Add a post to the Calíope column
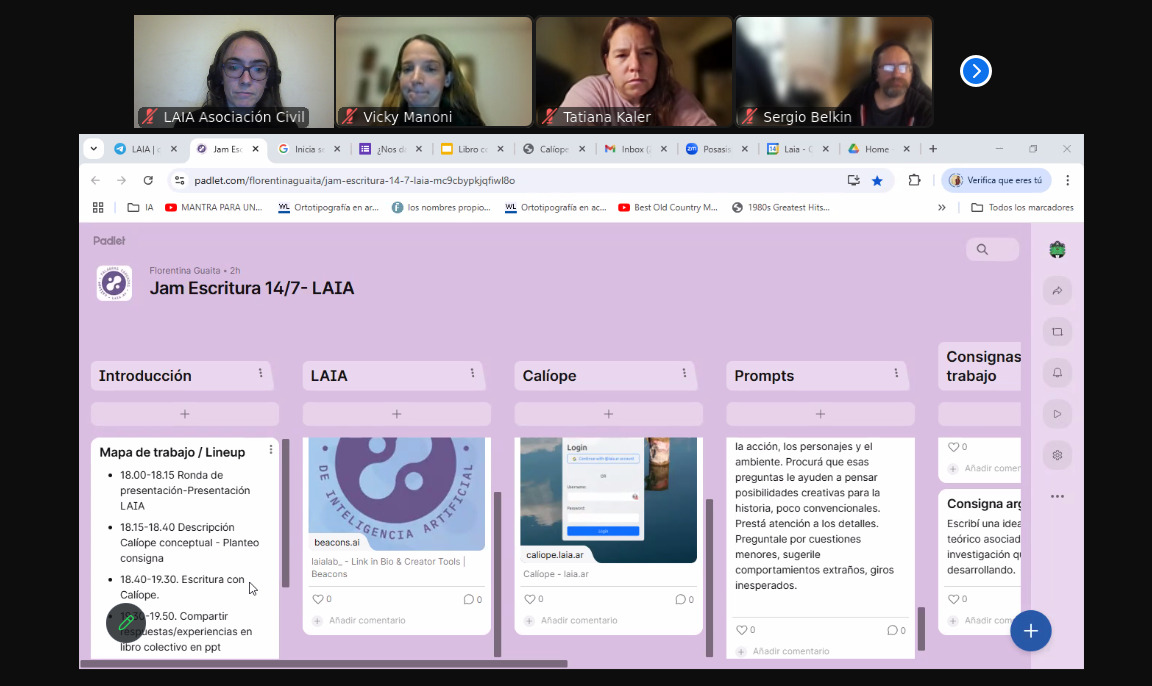The width and height of the screenshot is (1152, 686). 608,414
